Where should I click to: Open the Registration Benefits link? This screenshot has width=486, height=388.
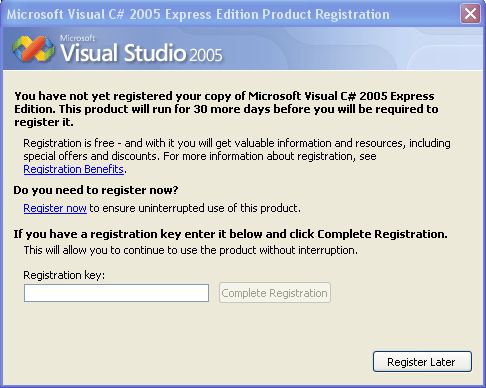(x=73, y=169)
